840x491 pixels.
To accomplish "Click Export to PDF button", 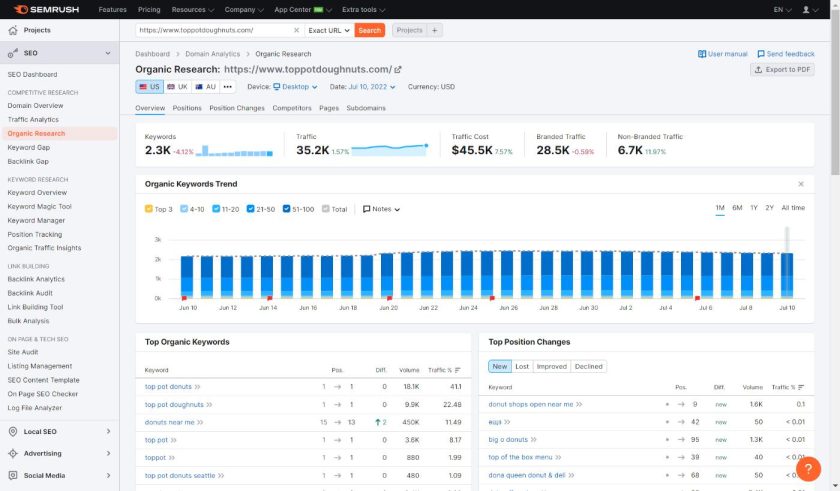I will point(782,70).
